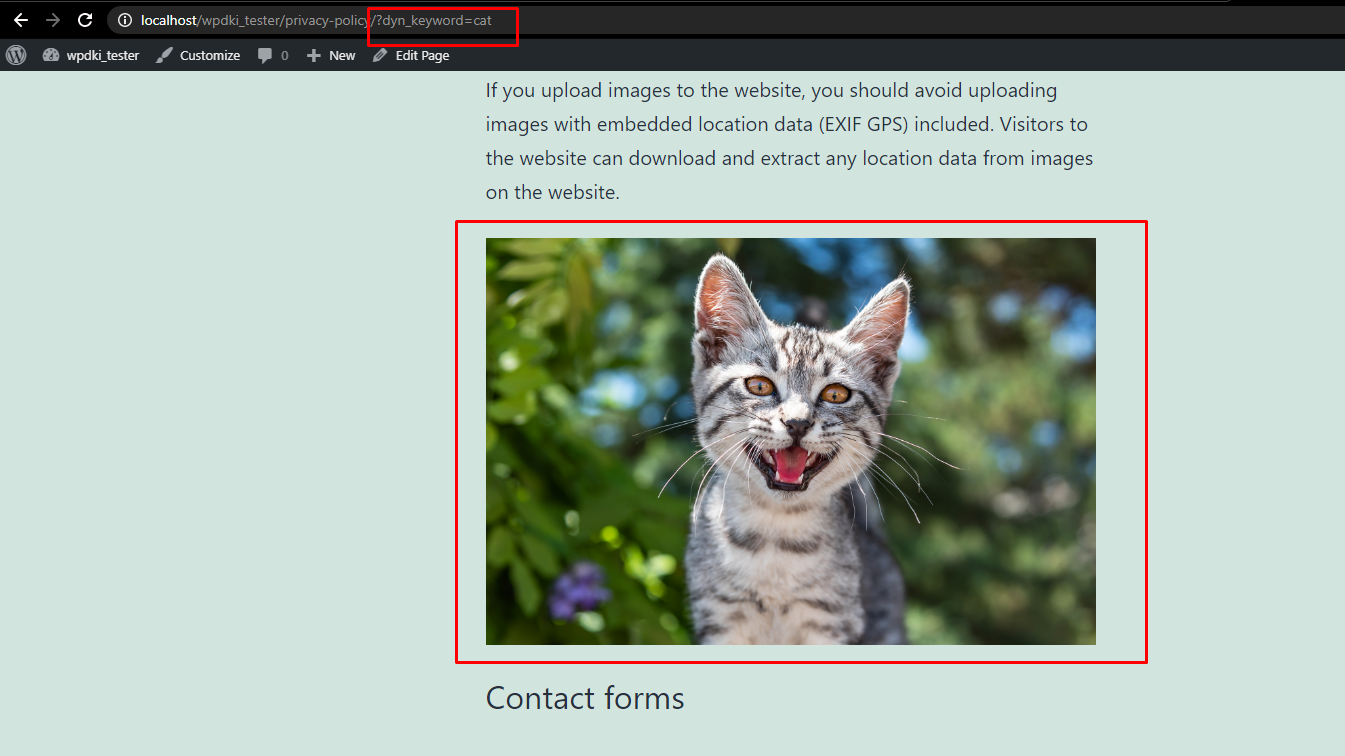Click the paintbrush icon beside Customize
Viewport: 1345px width, 756px height.
pos(165,55)
